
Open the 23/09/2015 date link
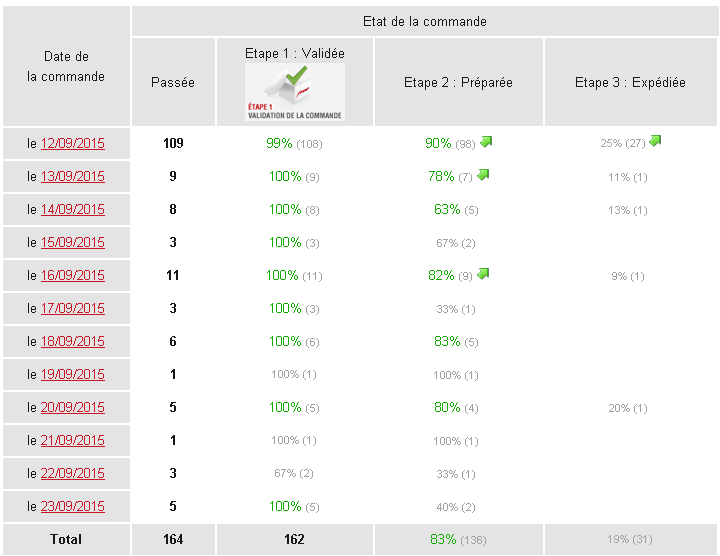pyautogui.click(x=72, y=507)
